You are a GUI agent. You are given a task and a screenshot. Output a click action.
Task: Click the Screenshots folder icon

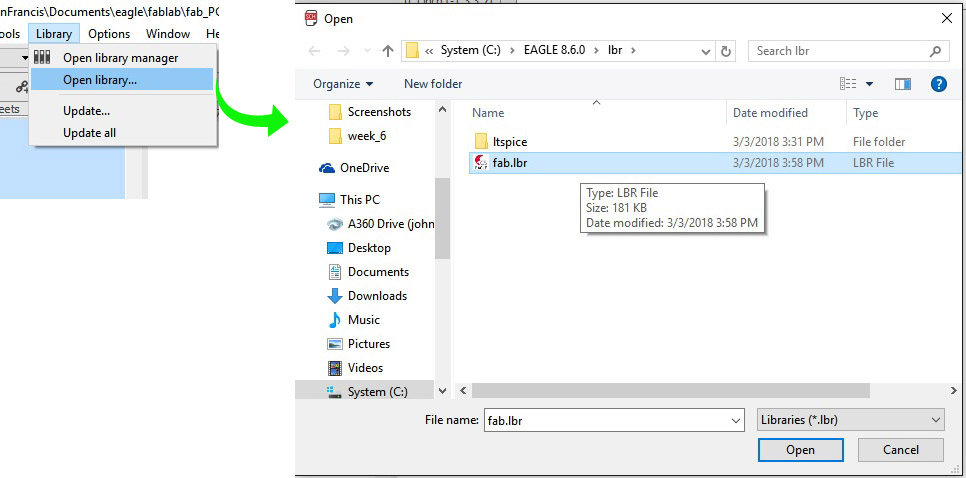point(335,111)
